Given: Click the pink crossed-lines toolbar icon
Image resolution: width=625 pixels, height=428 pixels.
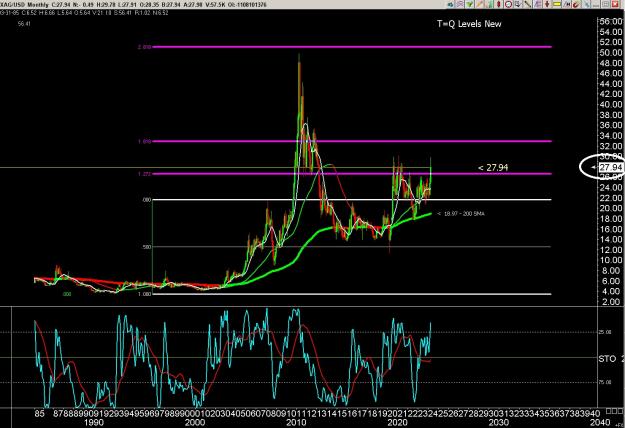Looking at the screenshot, I should tap(460, 4).
